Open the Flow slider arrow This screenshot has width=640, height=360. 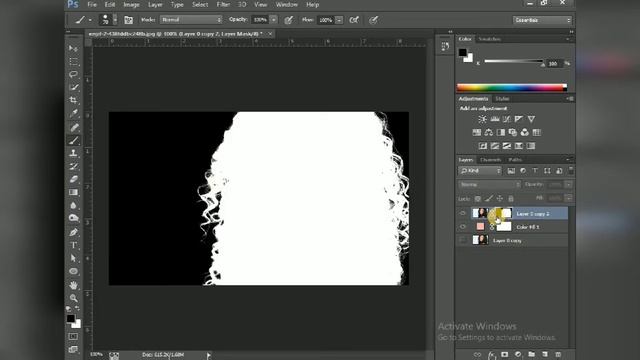339,20
